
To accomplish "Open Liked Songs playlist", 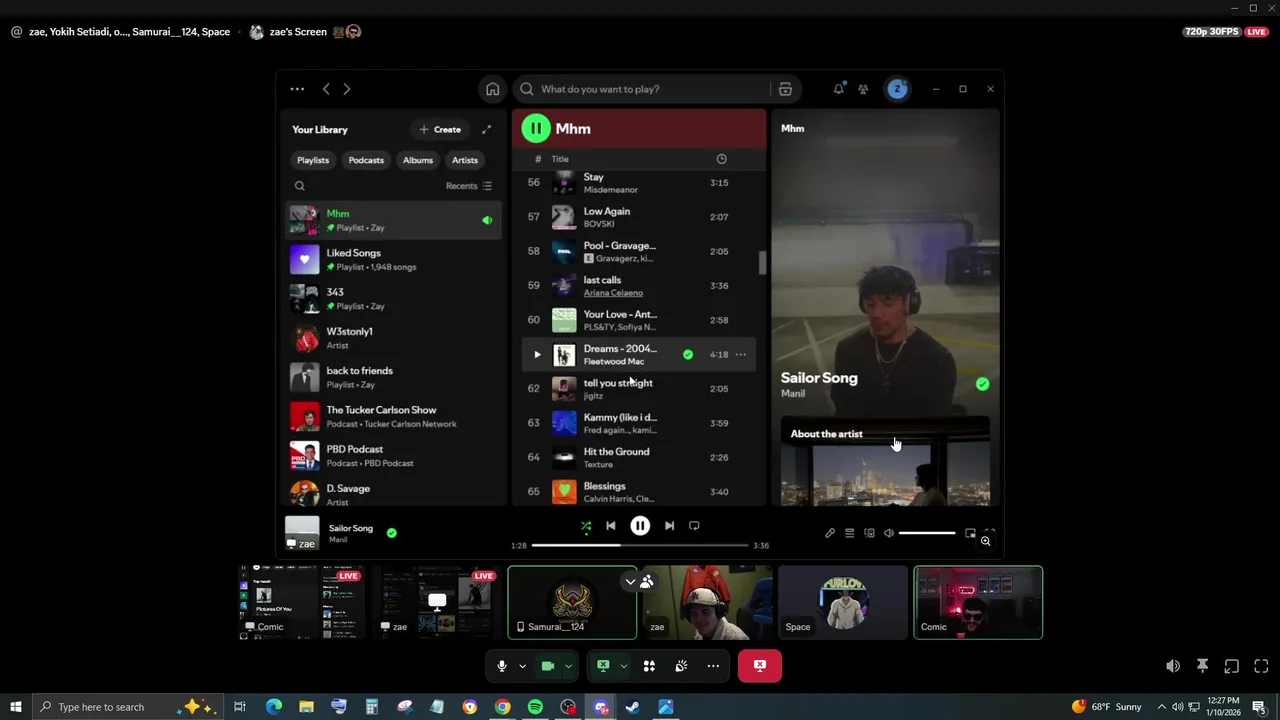I will point(393,260).
